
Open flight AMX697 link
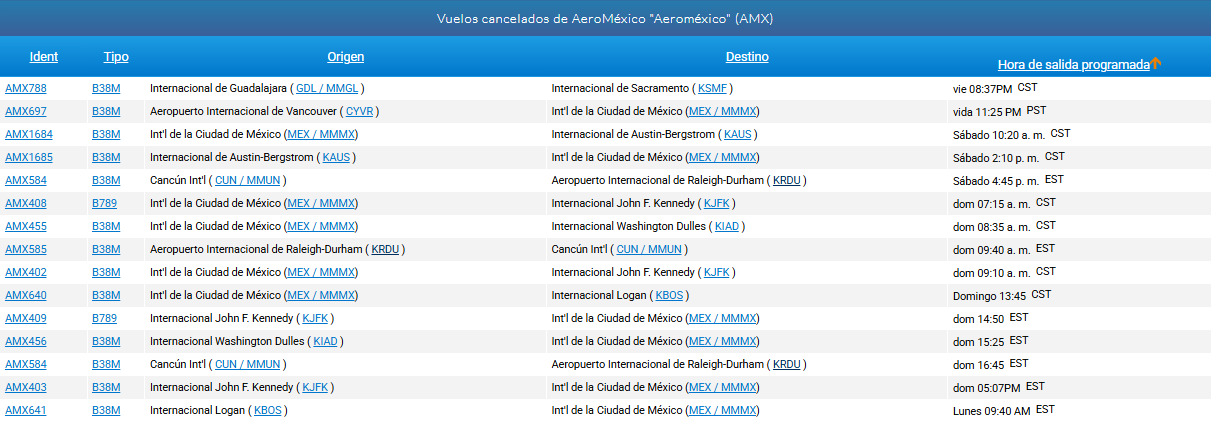pos(26,111)
